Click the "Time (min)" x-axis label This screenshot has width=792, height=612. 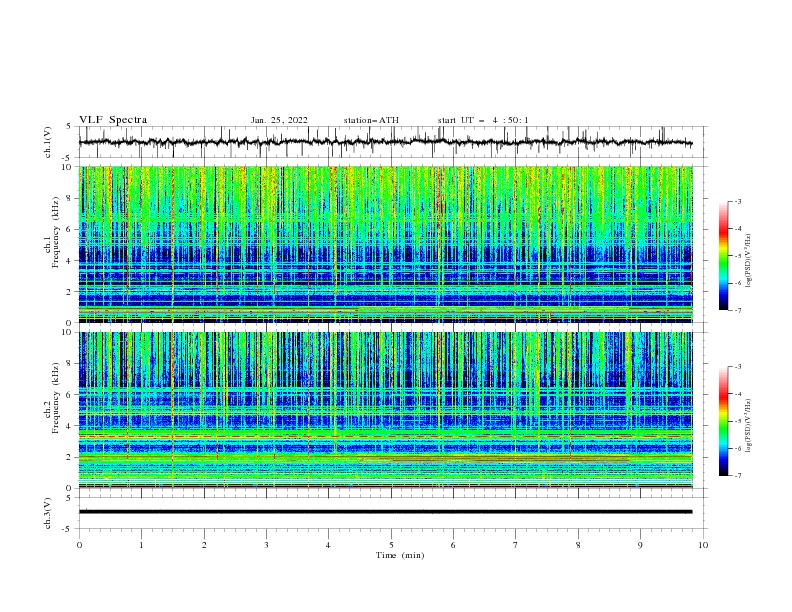coord(400,555)
